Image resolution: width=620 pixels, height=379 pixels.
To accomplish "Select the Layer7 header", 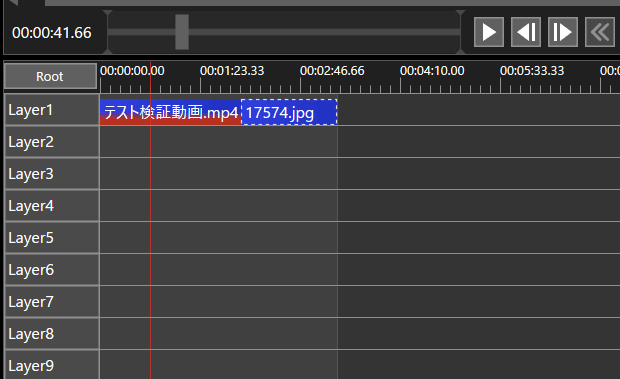I will point(51,302).
